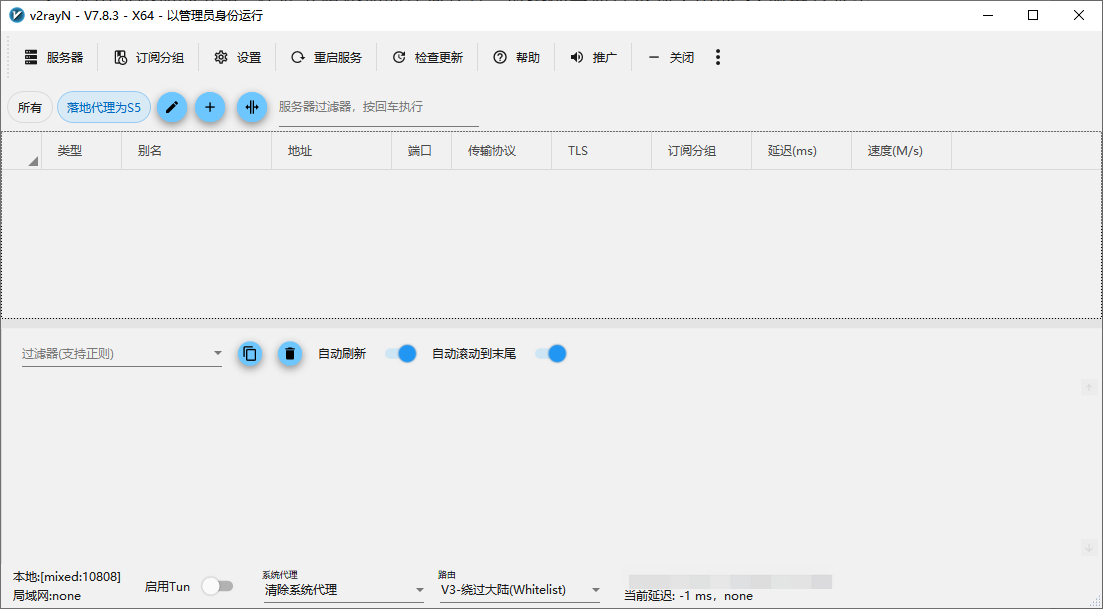Toggle the 启用Tun switch

[217, 586]
